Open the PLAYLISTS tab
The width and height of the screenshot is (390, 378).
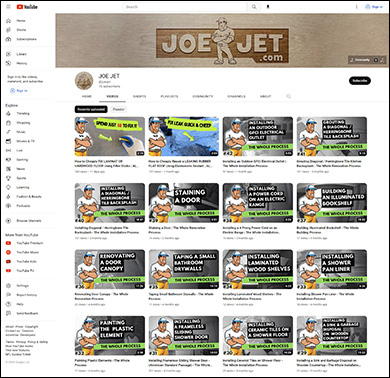tap(169, 96)
